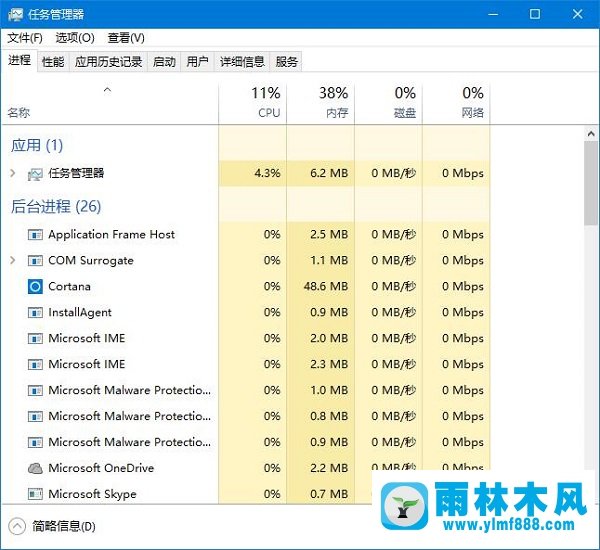
Task: Sort by the 网络 0% column header
Action: (x=456, y=103)
